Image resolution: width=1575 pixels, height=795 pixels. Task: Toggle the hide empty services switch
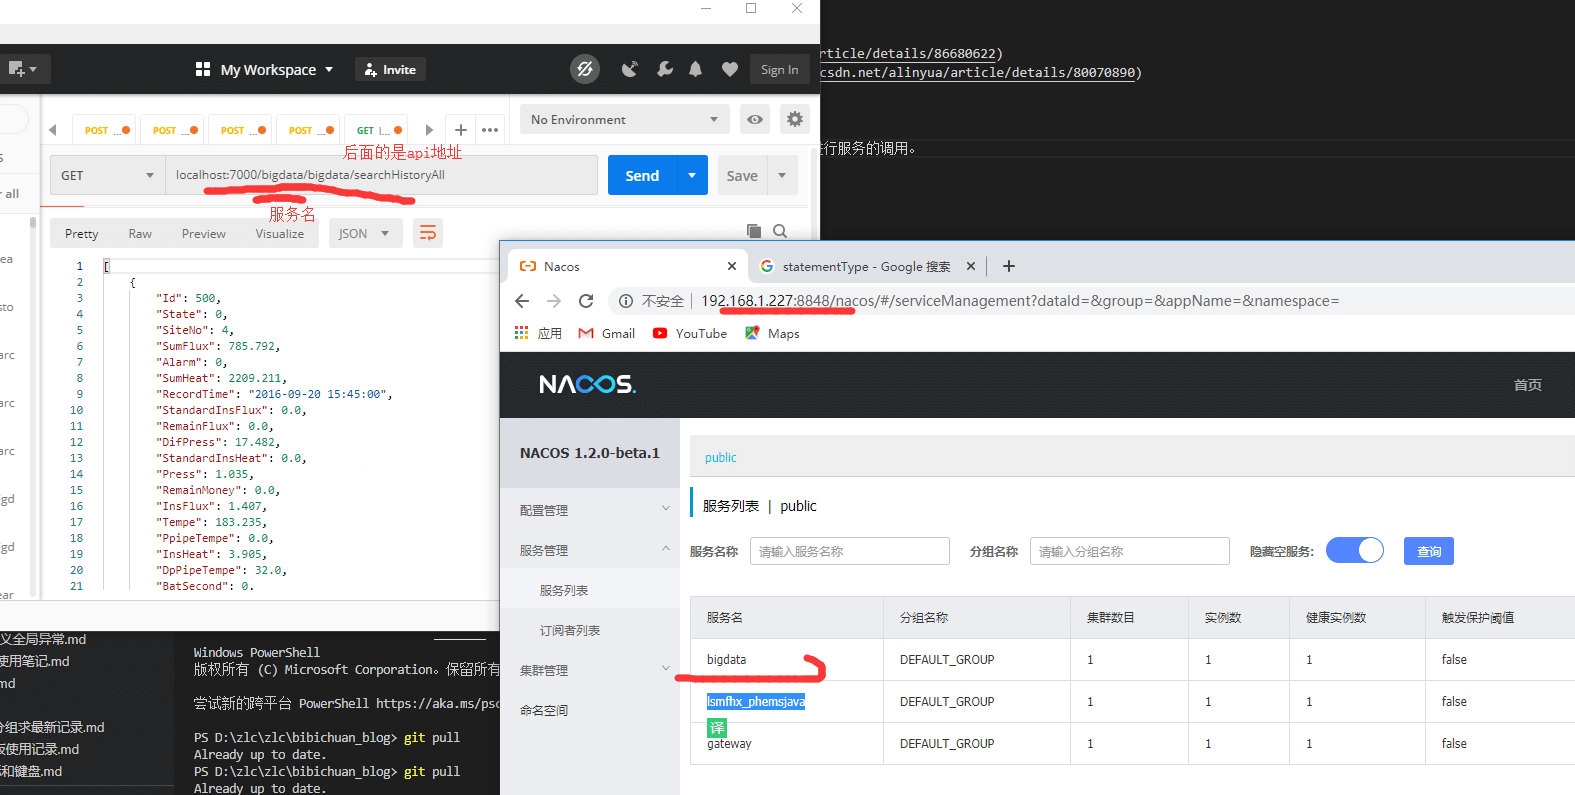point(1354,551)
